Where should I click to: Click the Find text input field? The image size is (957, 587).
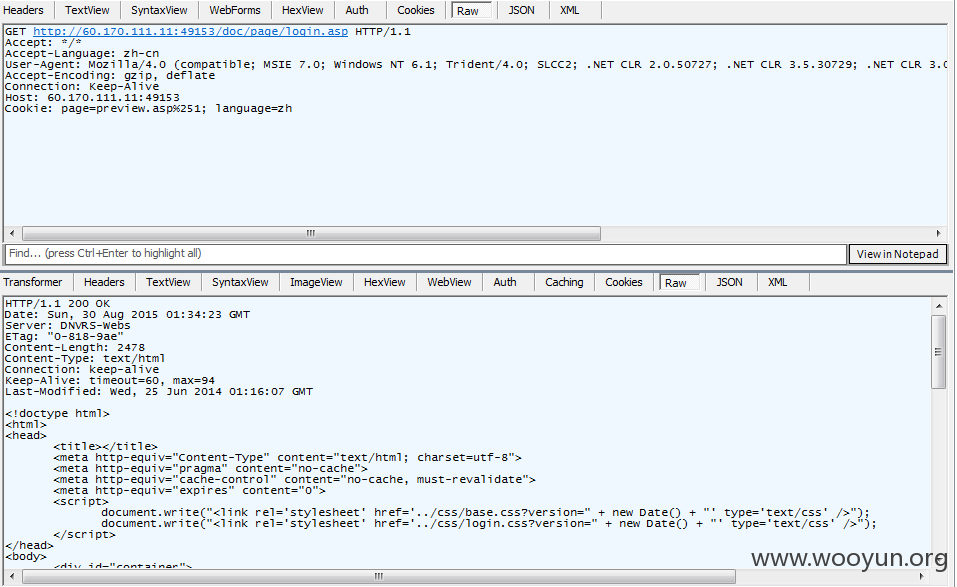click(425, 253)
